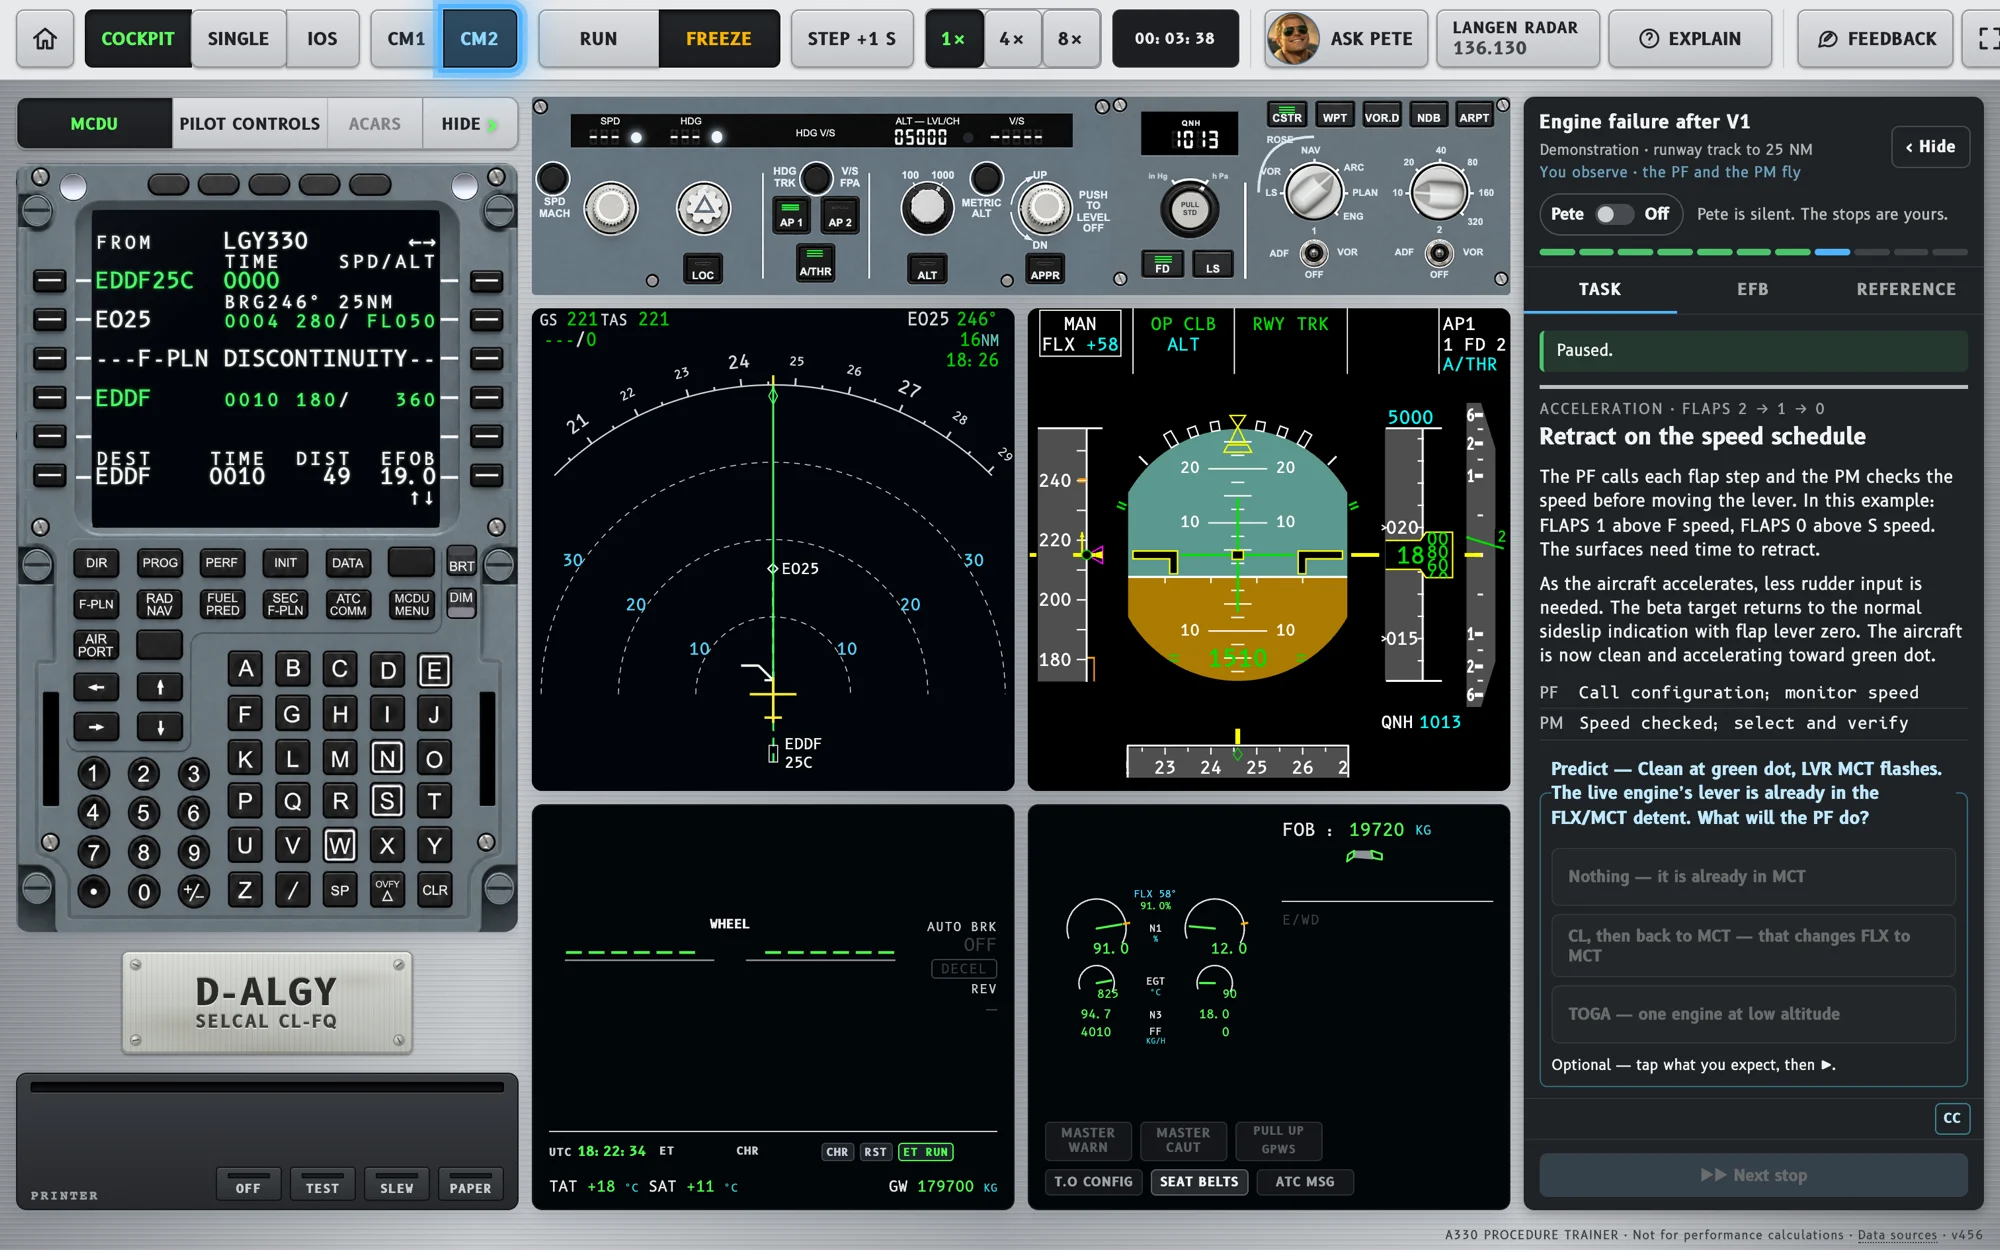The width and height of the screenshot is (2000, 1250).
Task: Toggle the FD flight director button
Action: (1162, 263)
